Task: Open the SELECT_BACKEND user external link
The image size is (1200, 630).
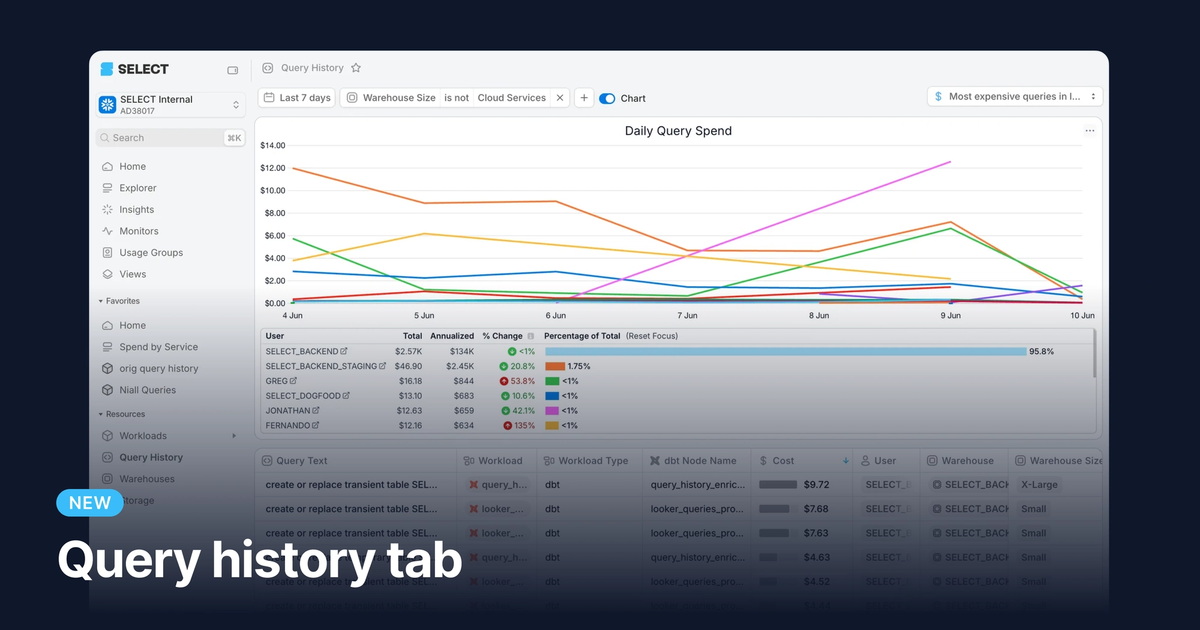Action: [x=343, y=351]
